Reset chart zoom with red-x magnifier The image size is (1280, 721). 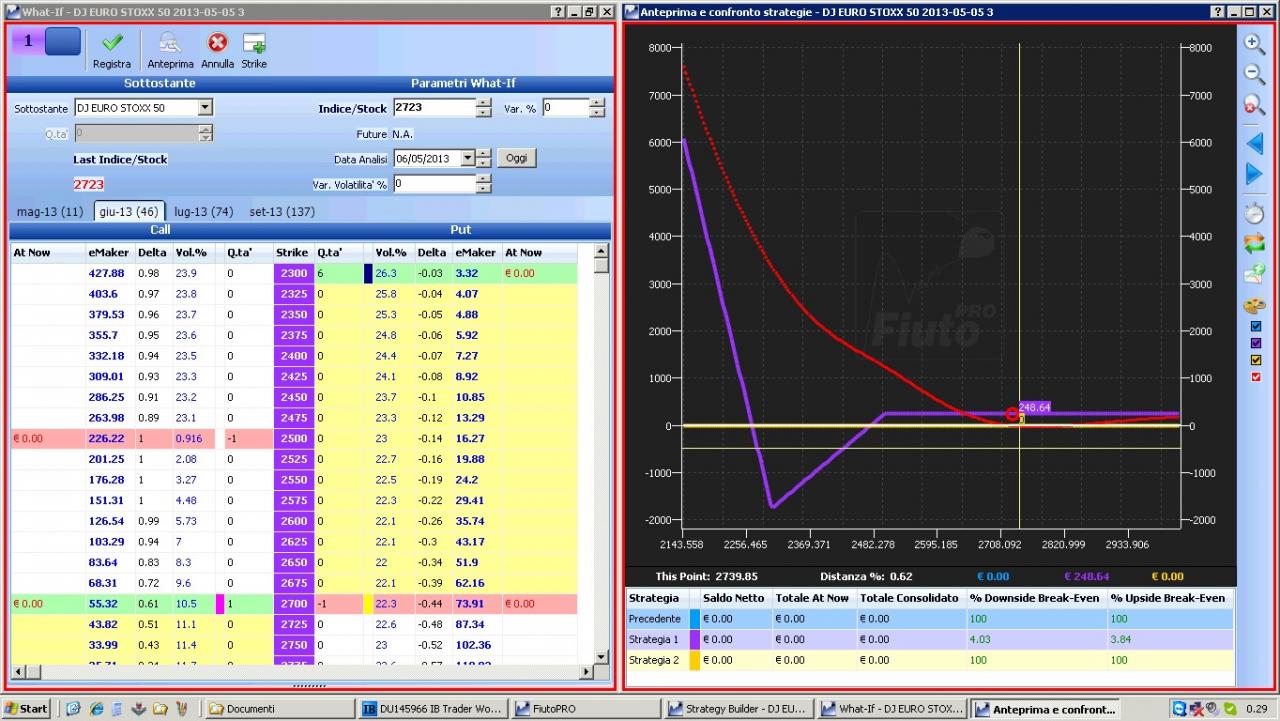tap(1254, 105)
